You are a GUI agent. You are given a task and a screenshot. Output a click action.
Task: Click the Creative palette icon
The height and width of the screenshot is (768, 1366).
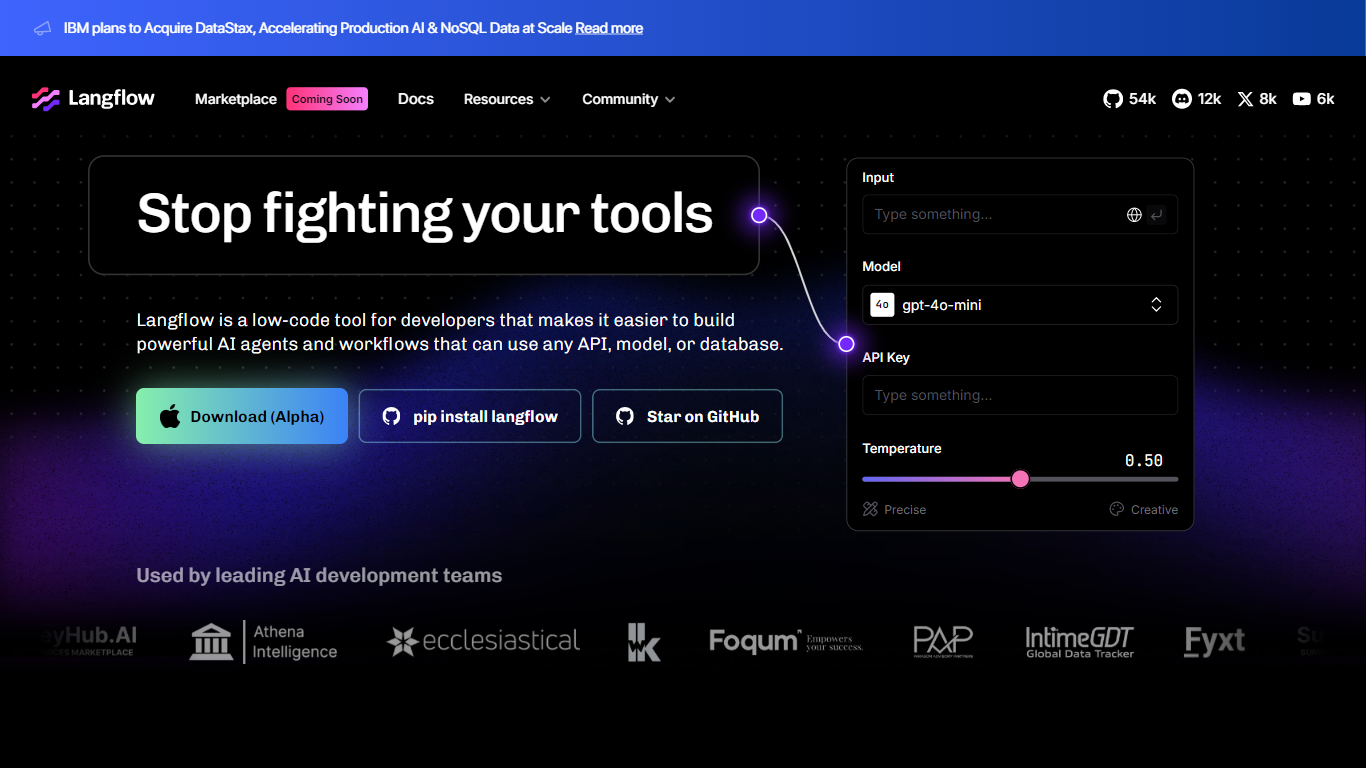click(1117, 509)
